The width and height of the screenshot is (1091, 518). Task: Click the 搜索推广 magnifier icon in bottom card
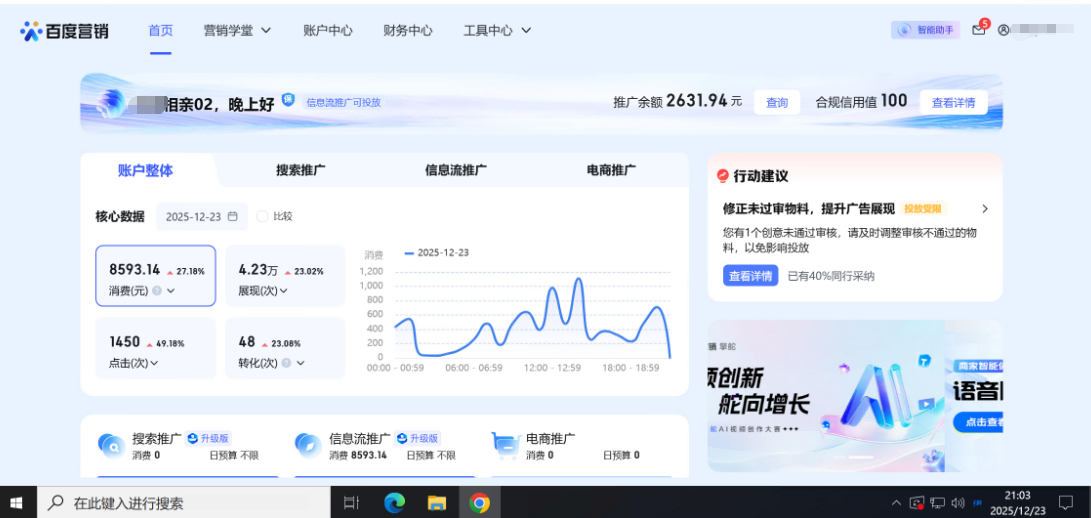109,444
